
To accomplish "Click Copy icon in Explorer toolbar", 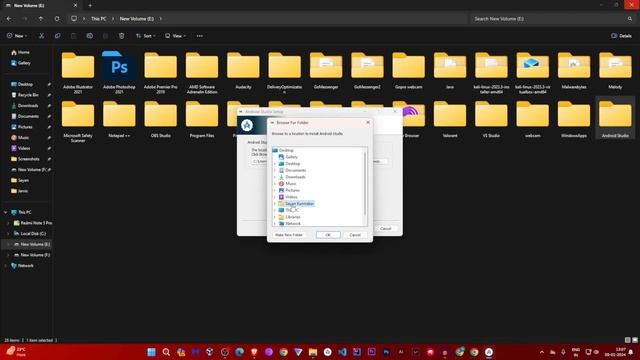I will point(58,36).
